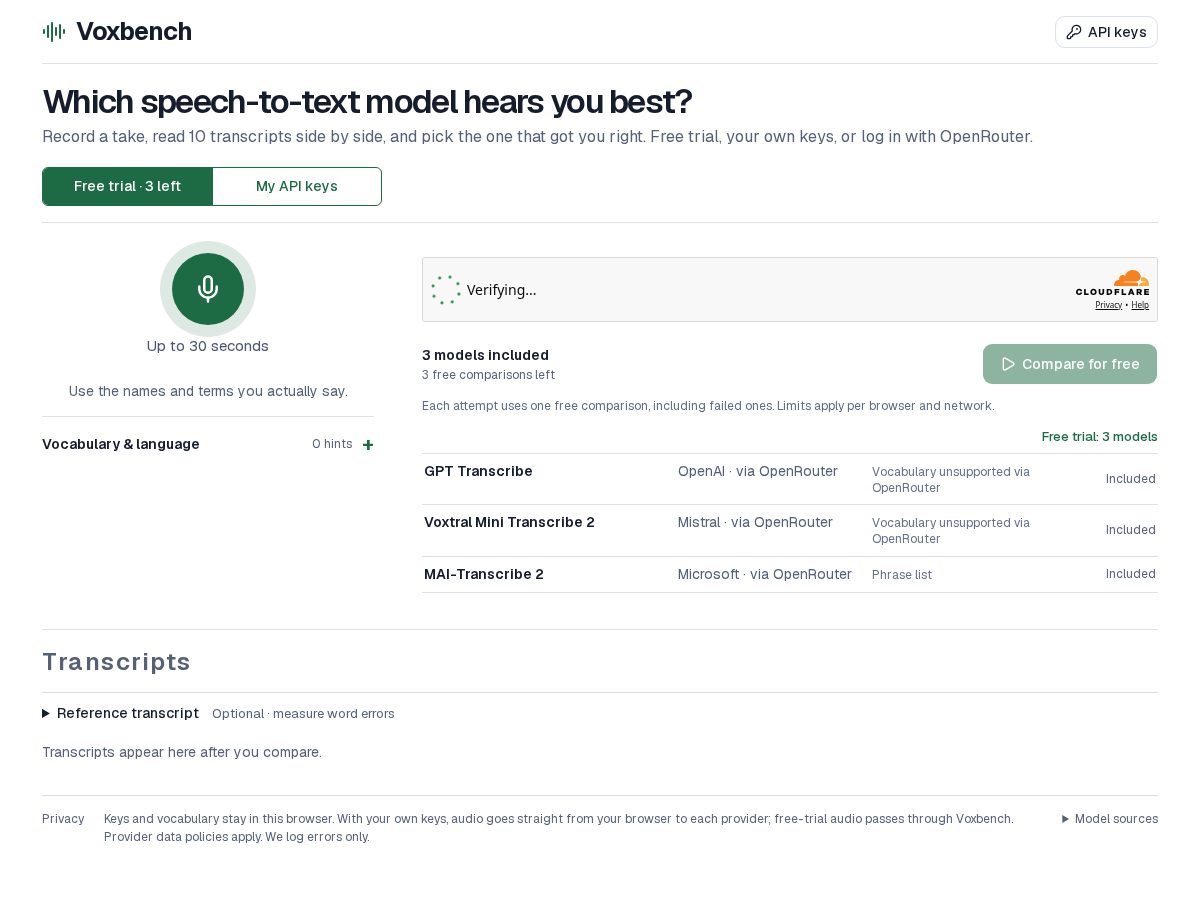Add a vocabulary hint with plus icon
Screen dimensions: 1200x900
368,445
